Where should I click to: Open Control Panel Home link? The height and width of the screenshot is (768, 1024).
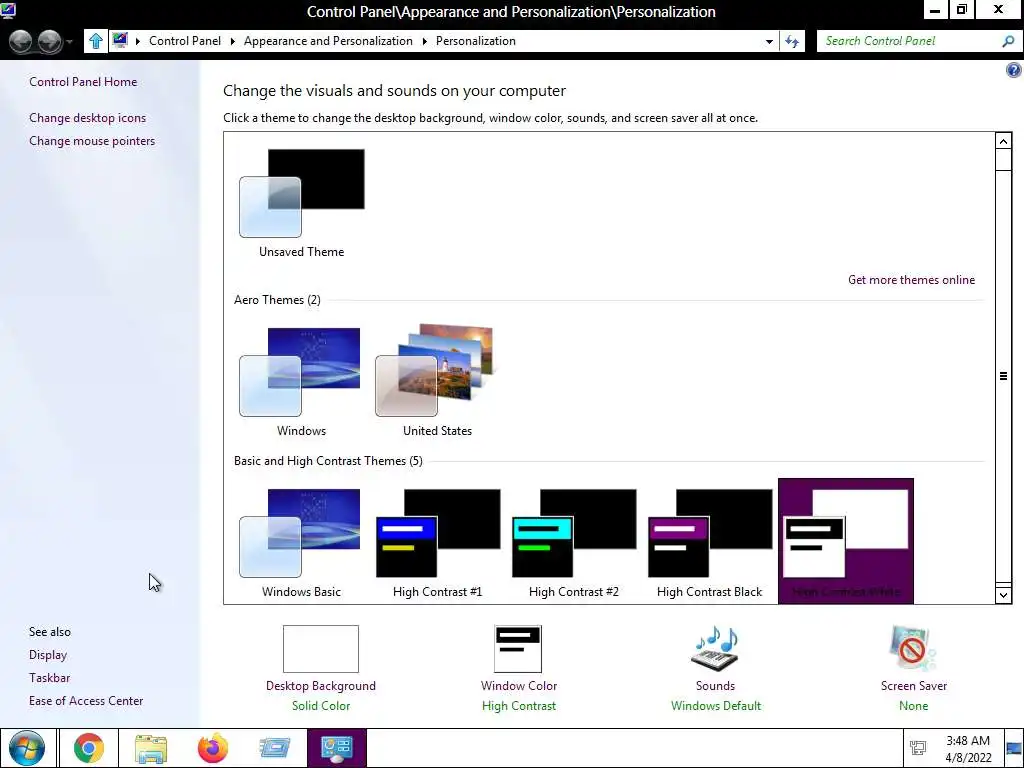pos(83,82)
